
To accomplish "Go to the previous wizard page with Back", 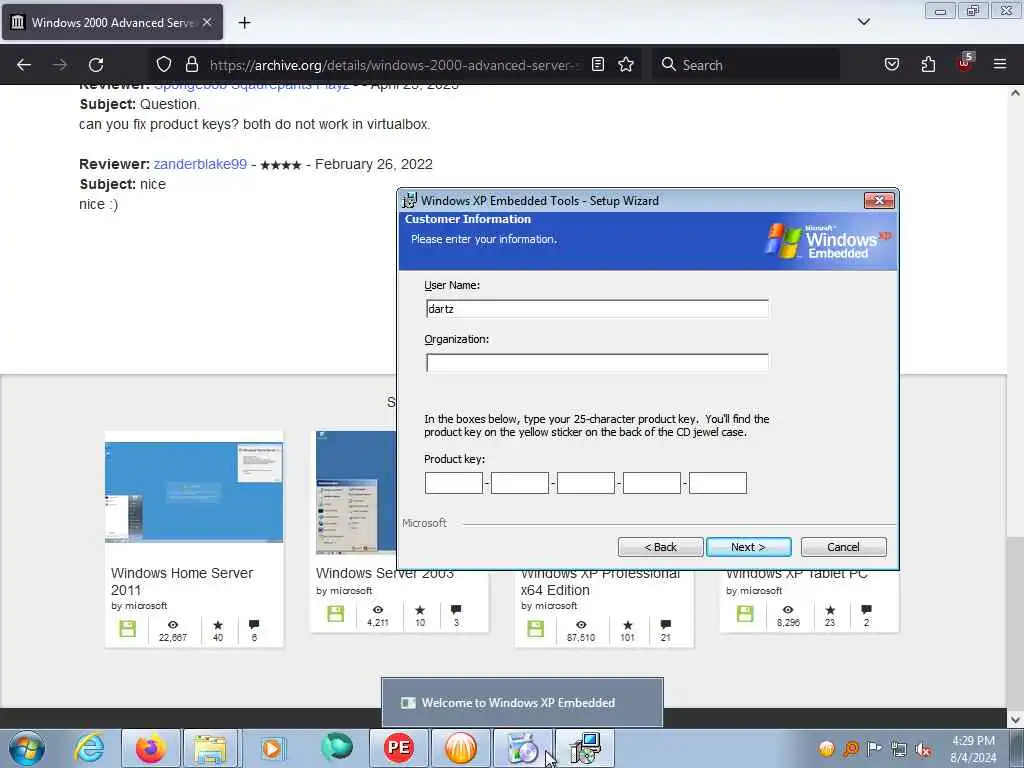I will (660, 547).
